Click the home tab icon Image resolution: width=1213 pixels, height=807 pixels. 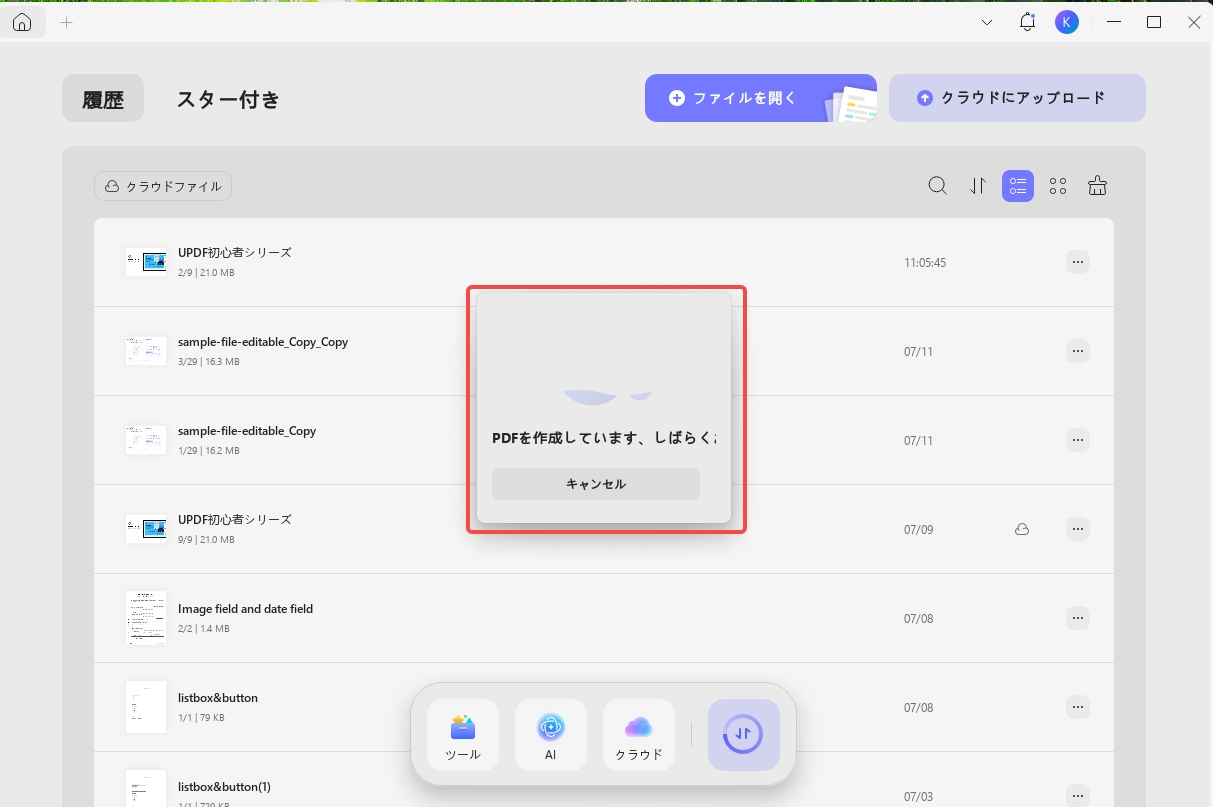click(22, 22)
